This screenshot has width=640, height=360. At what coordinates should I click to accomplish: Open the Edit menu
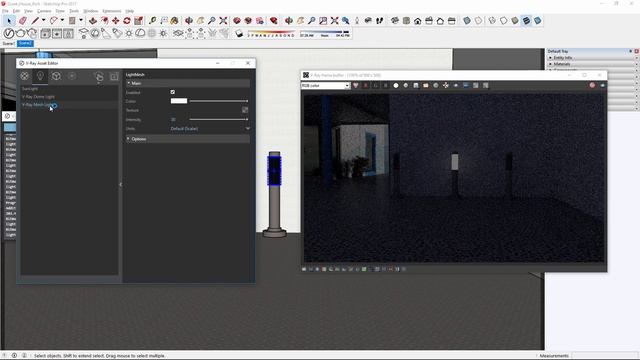pos(16,11)
